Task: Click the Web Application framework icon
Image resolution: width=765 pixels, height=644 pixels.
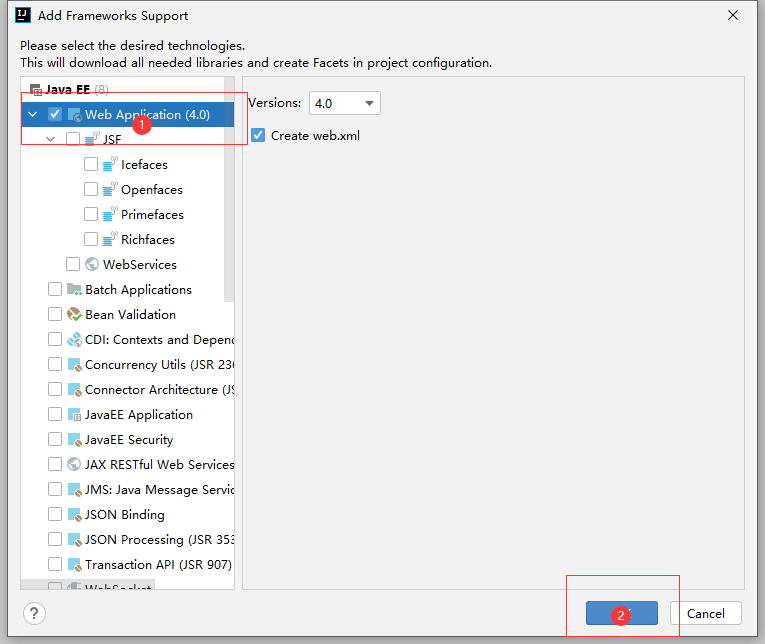Action: click(74, 115)
